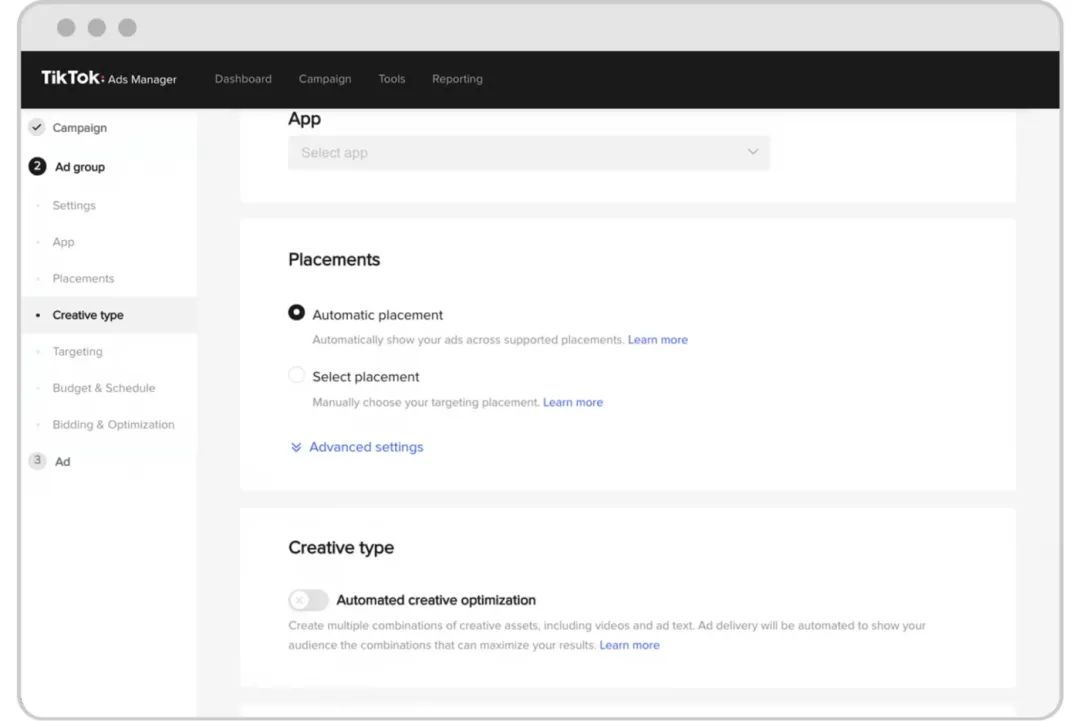Click the chevron arrow in app selector

point(753,153)
